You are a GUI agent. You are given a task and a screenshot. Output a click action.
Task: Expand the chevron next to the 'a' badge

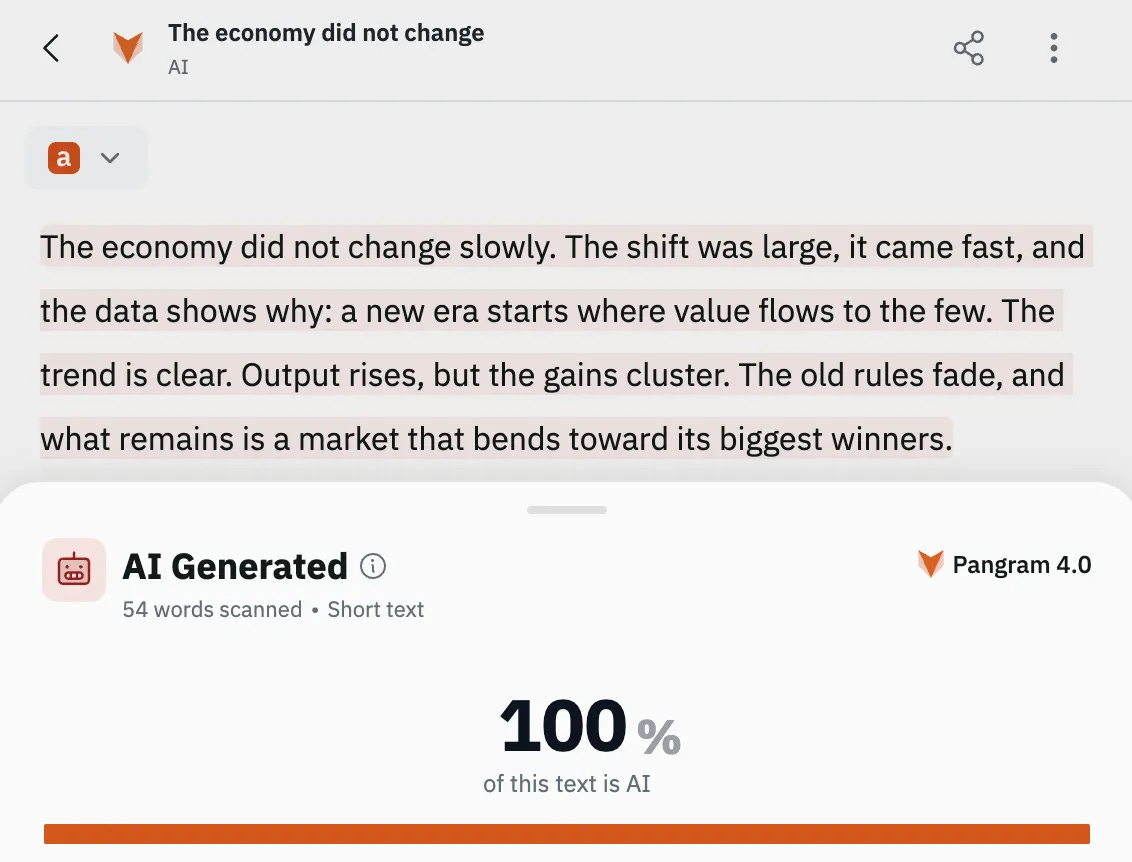coord(110,157)
